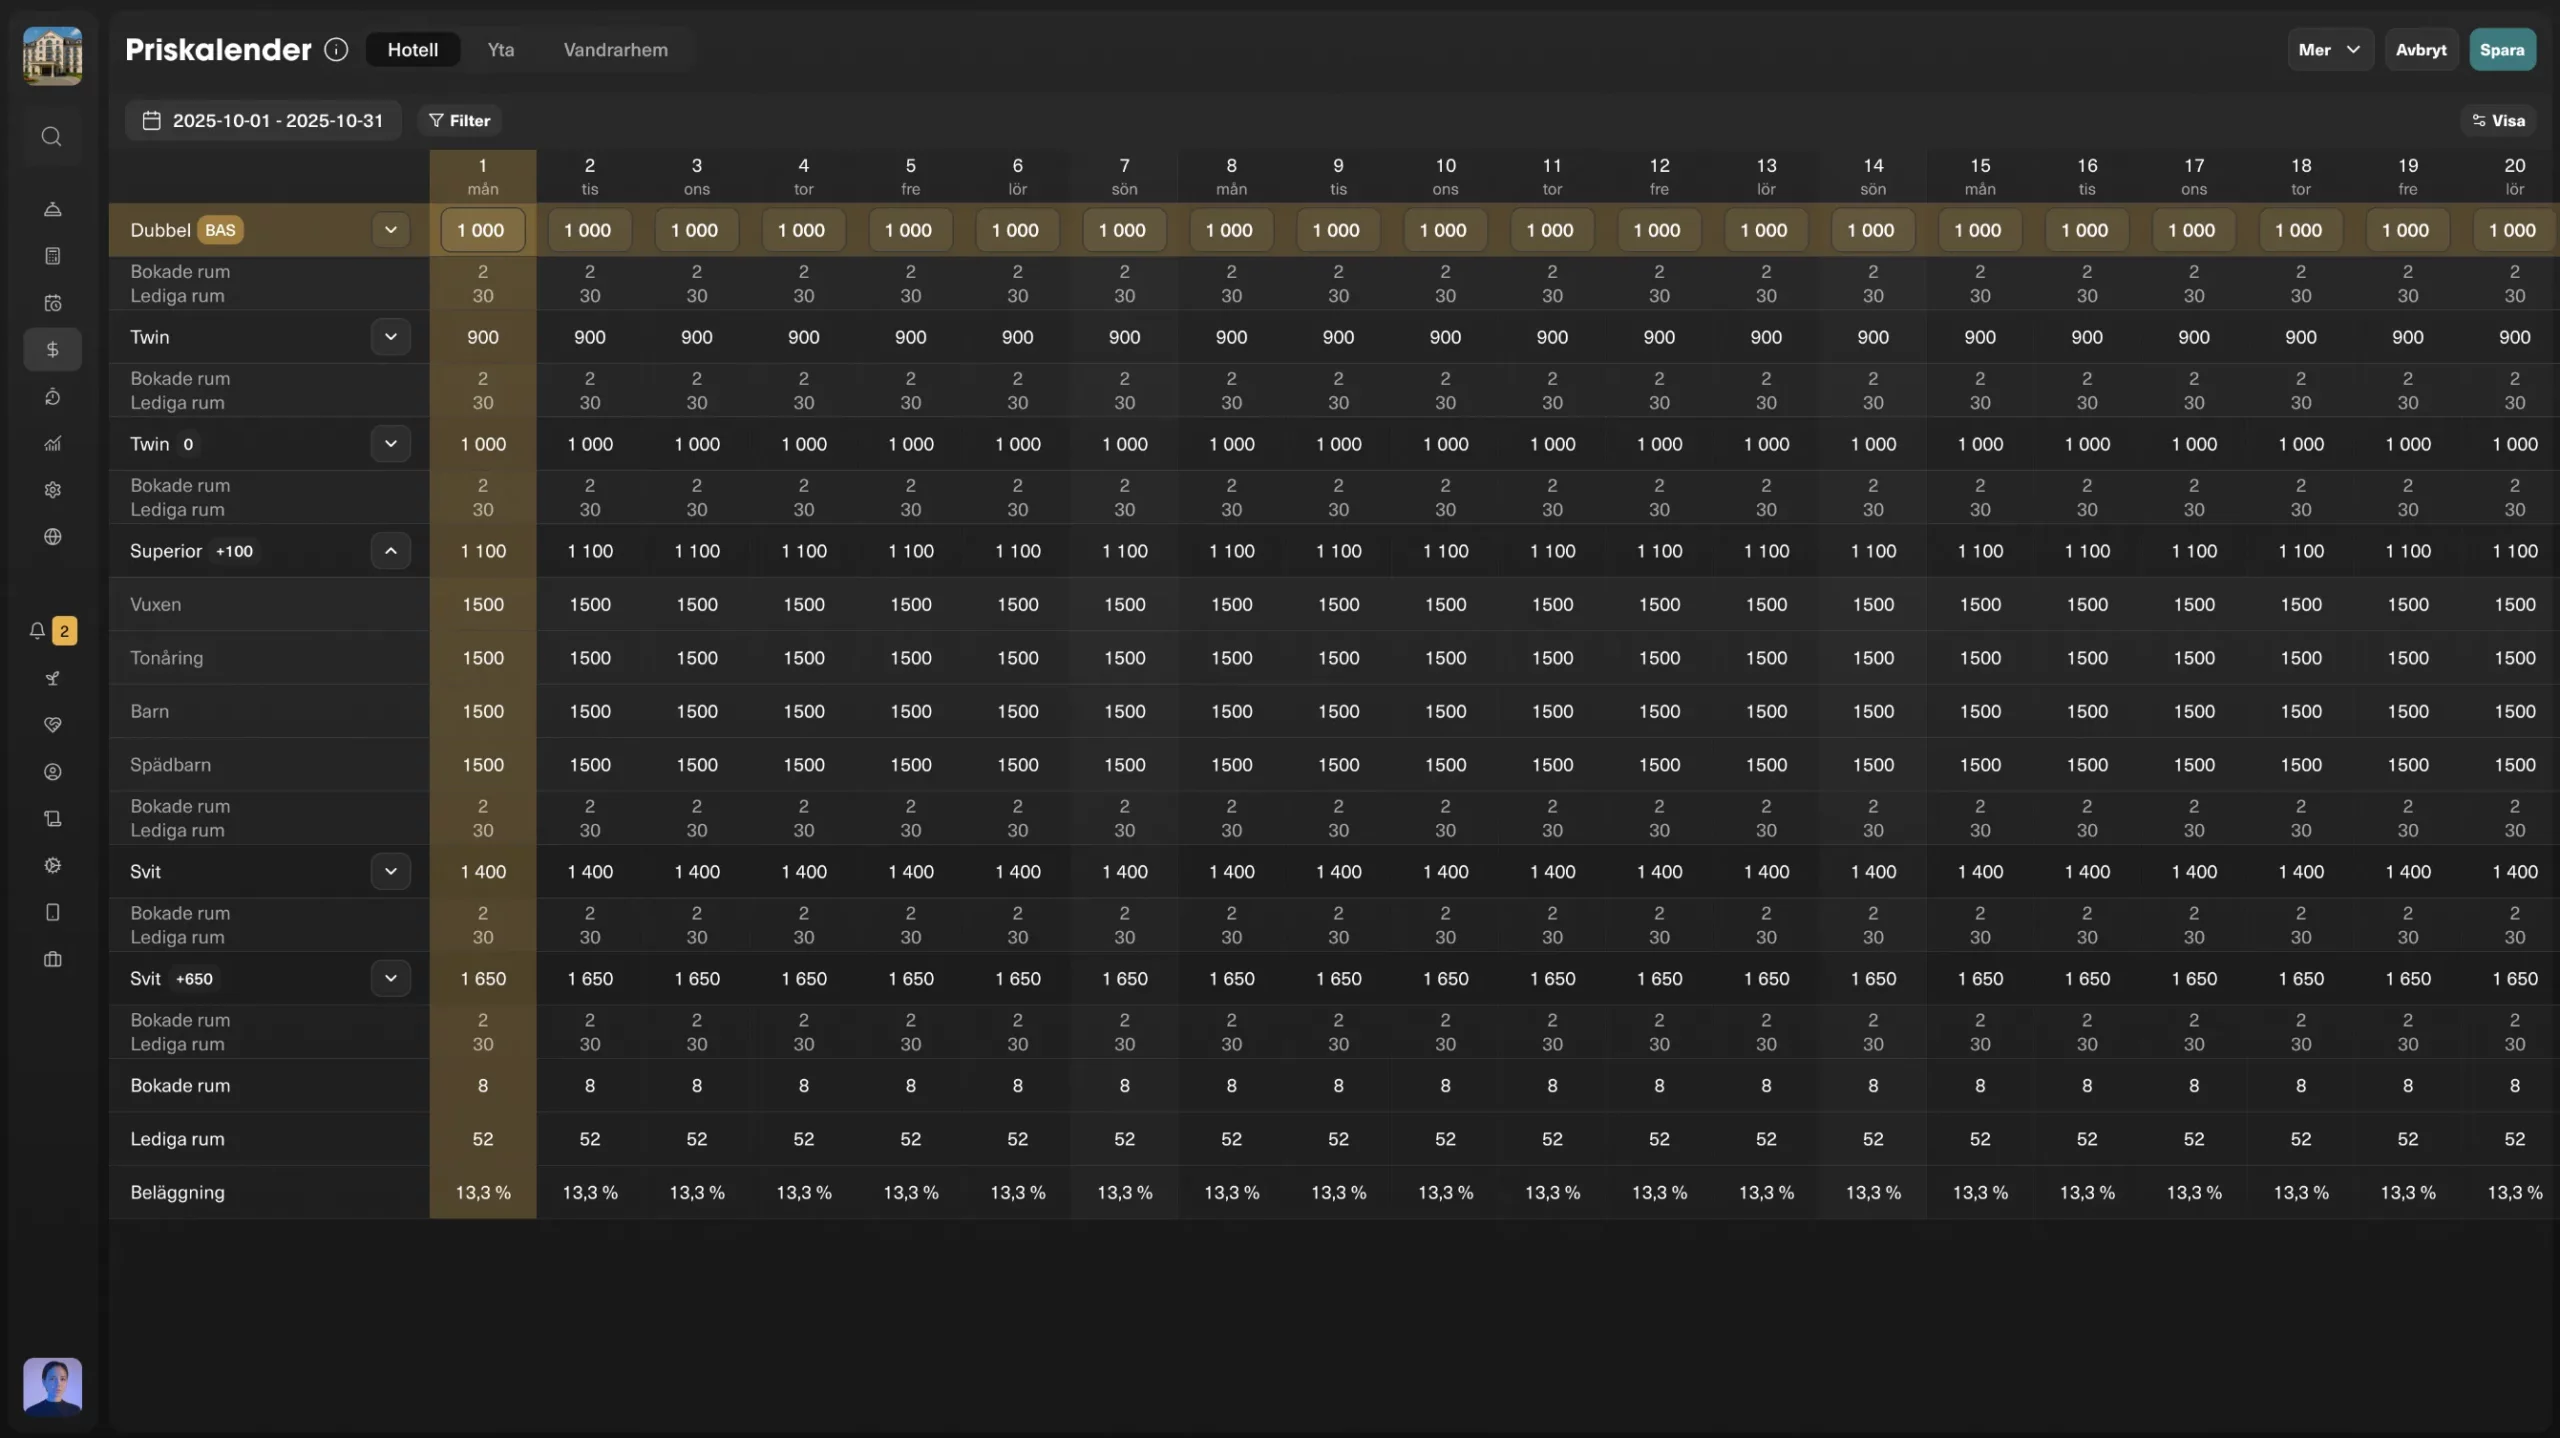Click the Avbryt button

[x=2420, y=49]
